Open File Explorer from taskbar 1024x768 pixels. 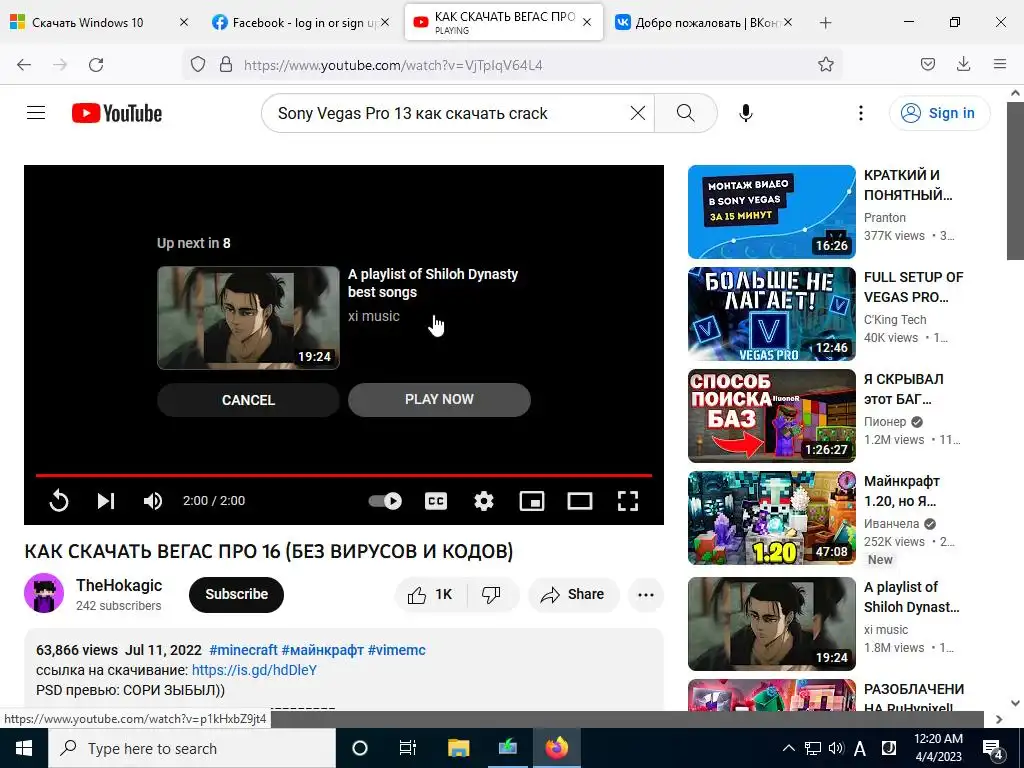click(458, 748)
